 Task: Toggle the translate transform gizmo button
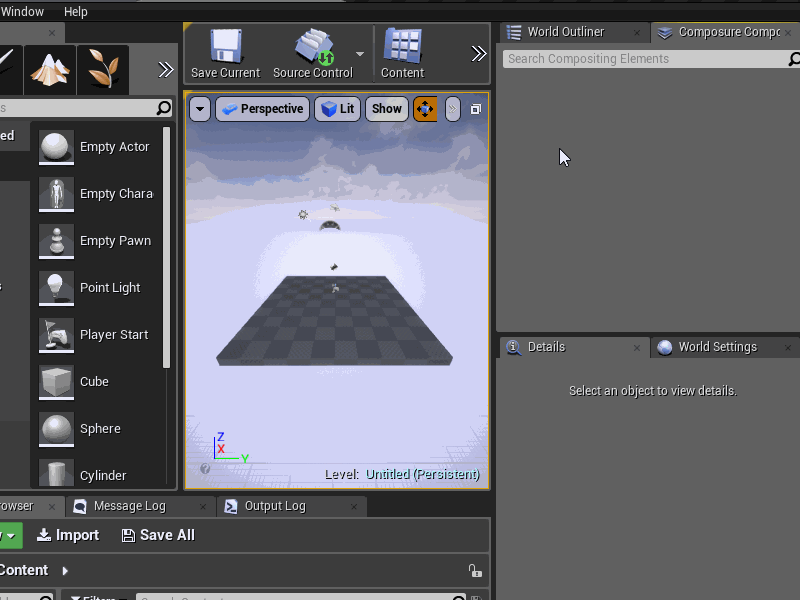425,109
